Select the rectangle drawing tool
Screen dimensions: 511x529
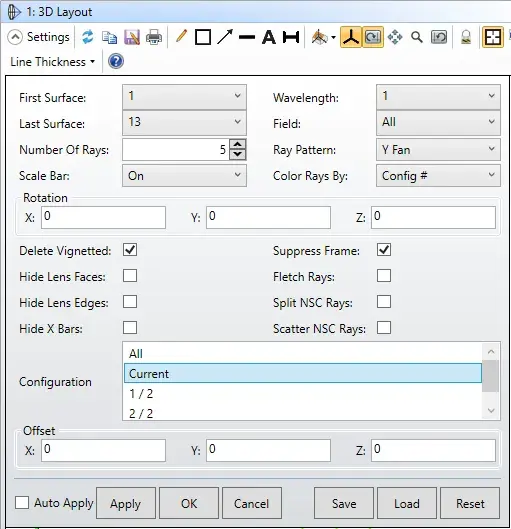pyautogui.click(x=203, y=37)
